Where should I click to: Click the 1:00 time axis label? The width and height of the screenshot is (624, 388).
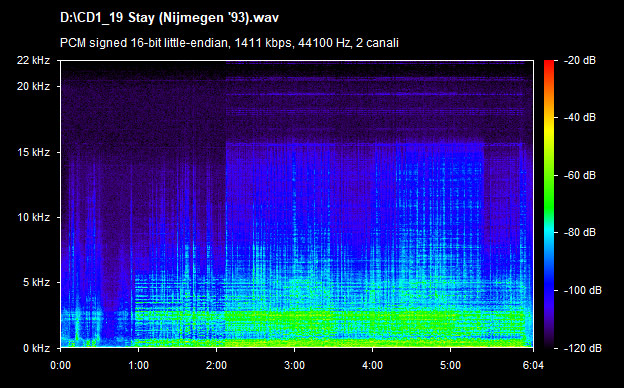coord(138,365)
